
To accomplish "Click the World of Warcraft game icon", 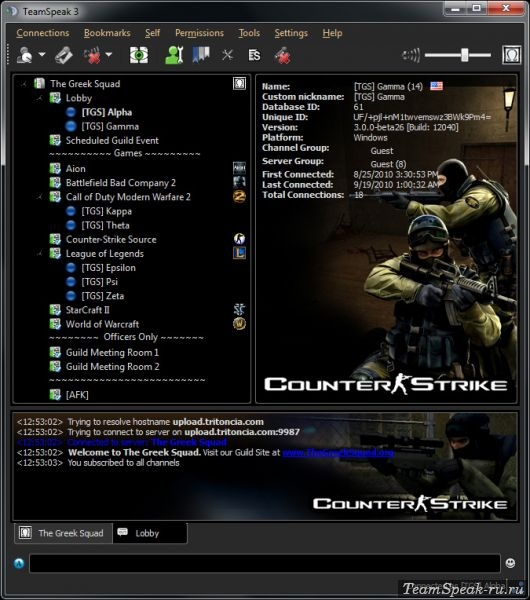I will coord(240,324).
